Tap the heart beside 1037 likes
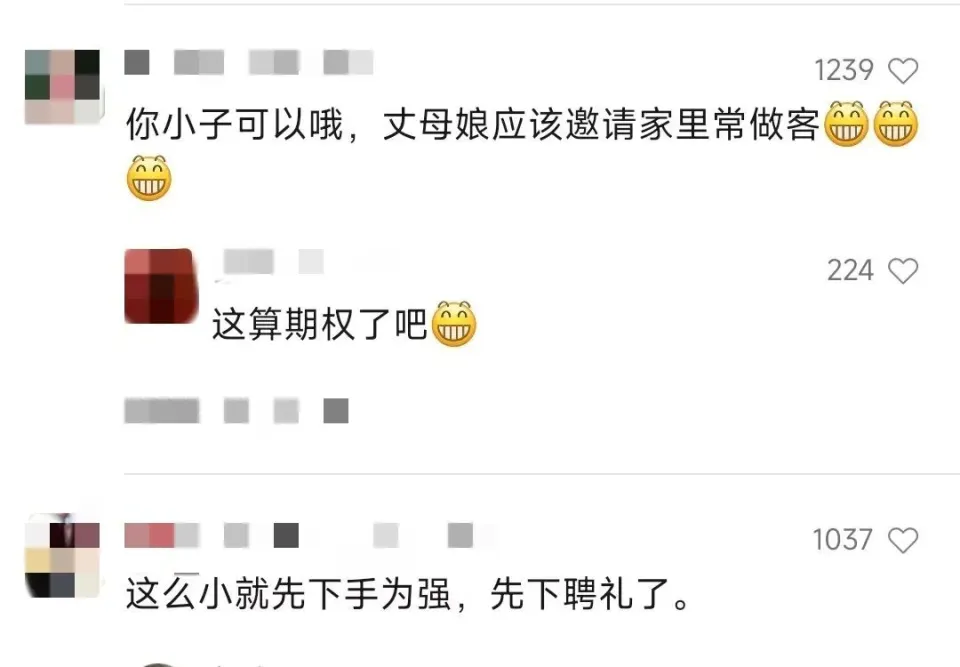The height and width of the screenshot is (667, 960). 903,540
